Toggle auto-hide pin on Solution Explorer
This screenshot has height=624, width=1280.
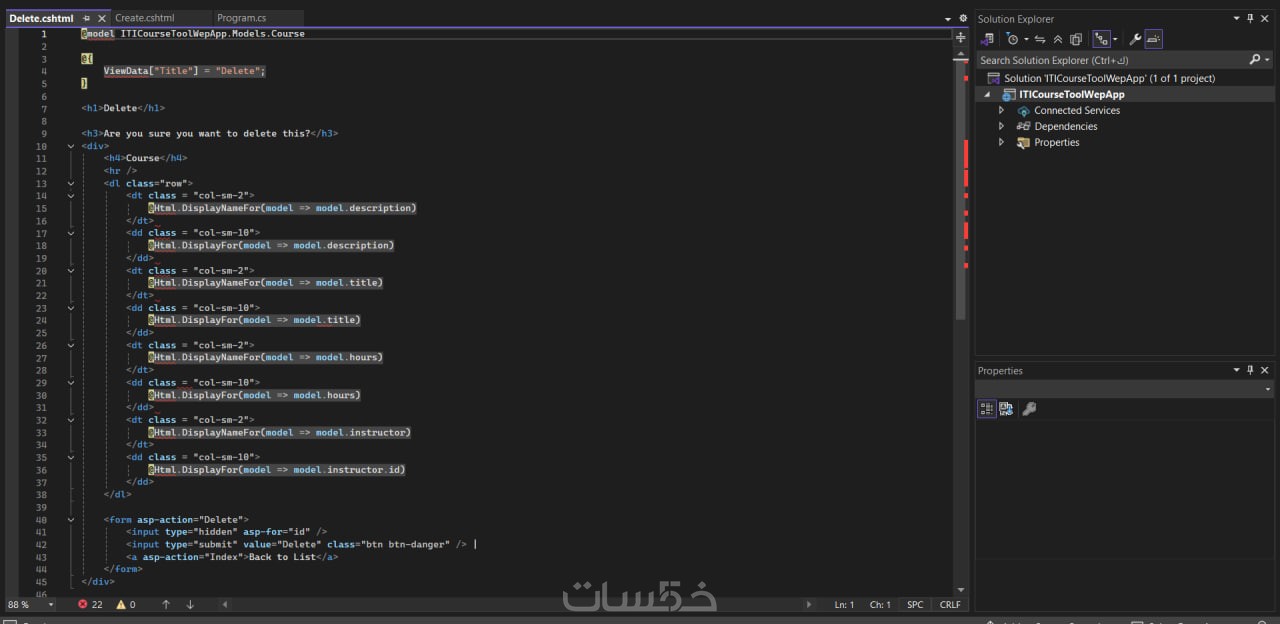(1250, 18)
